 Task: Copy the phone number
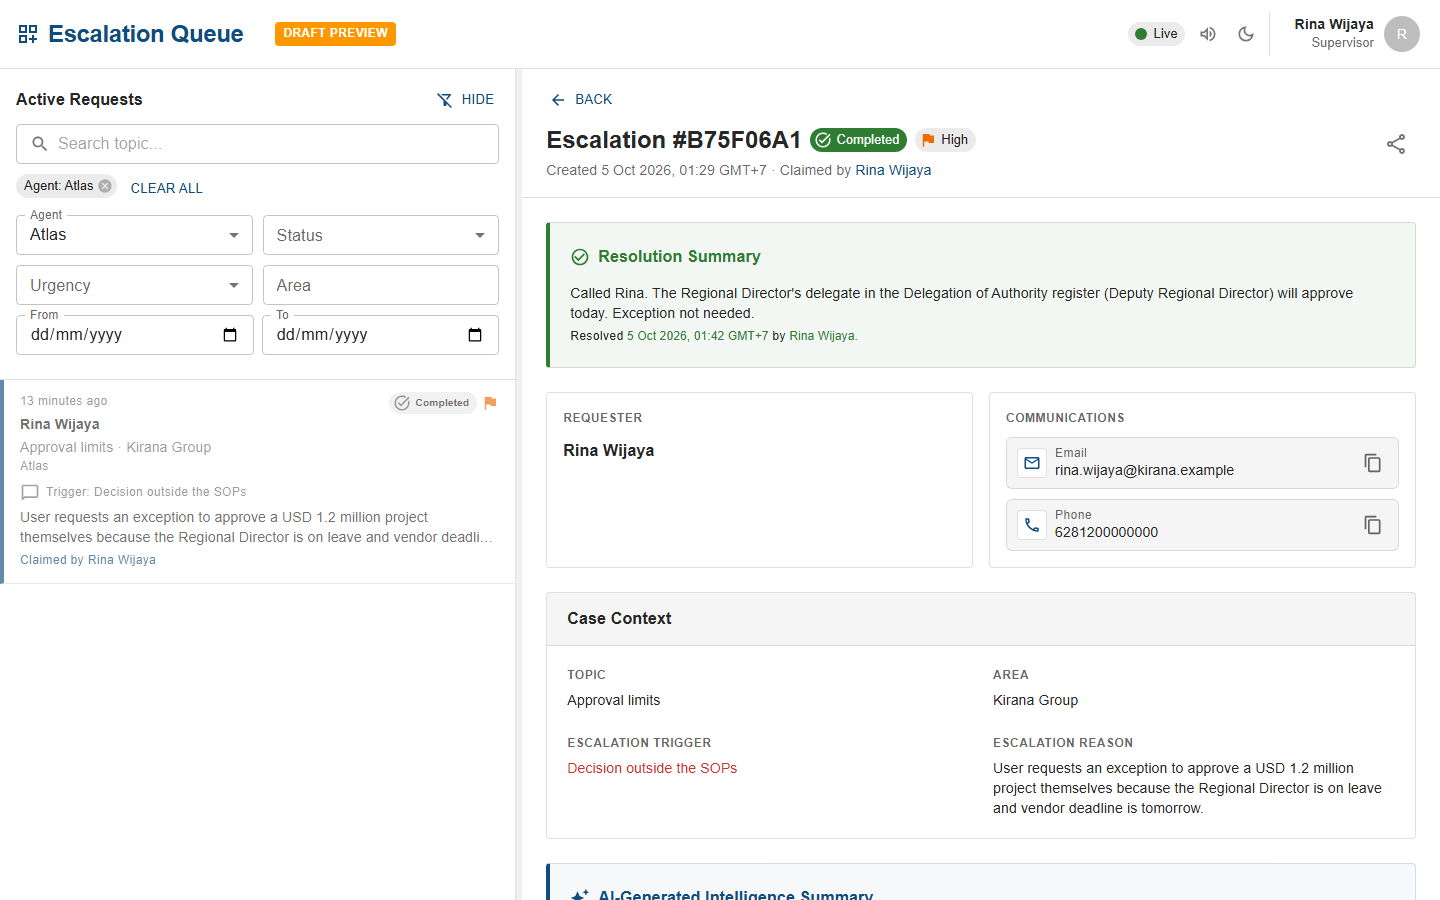click(1372, 525)
